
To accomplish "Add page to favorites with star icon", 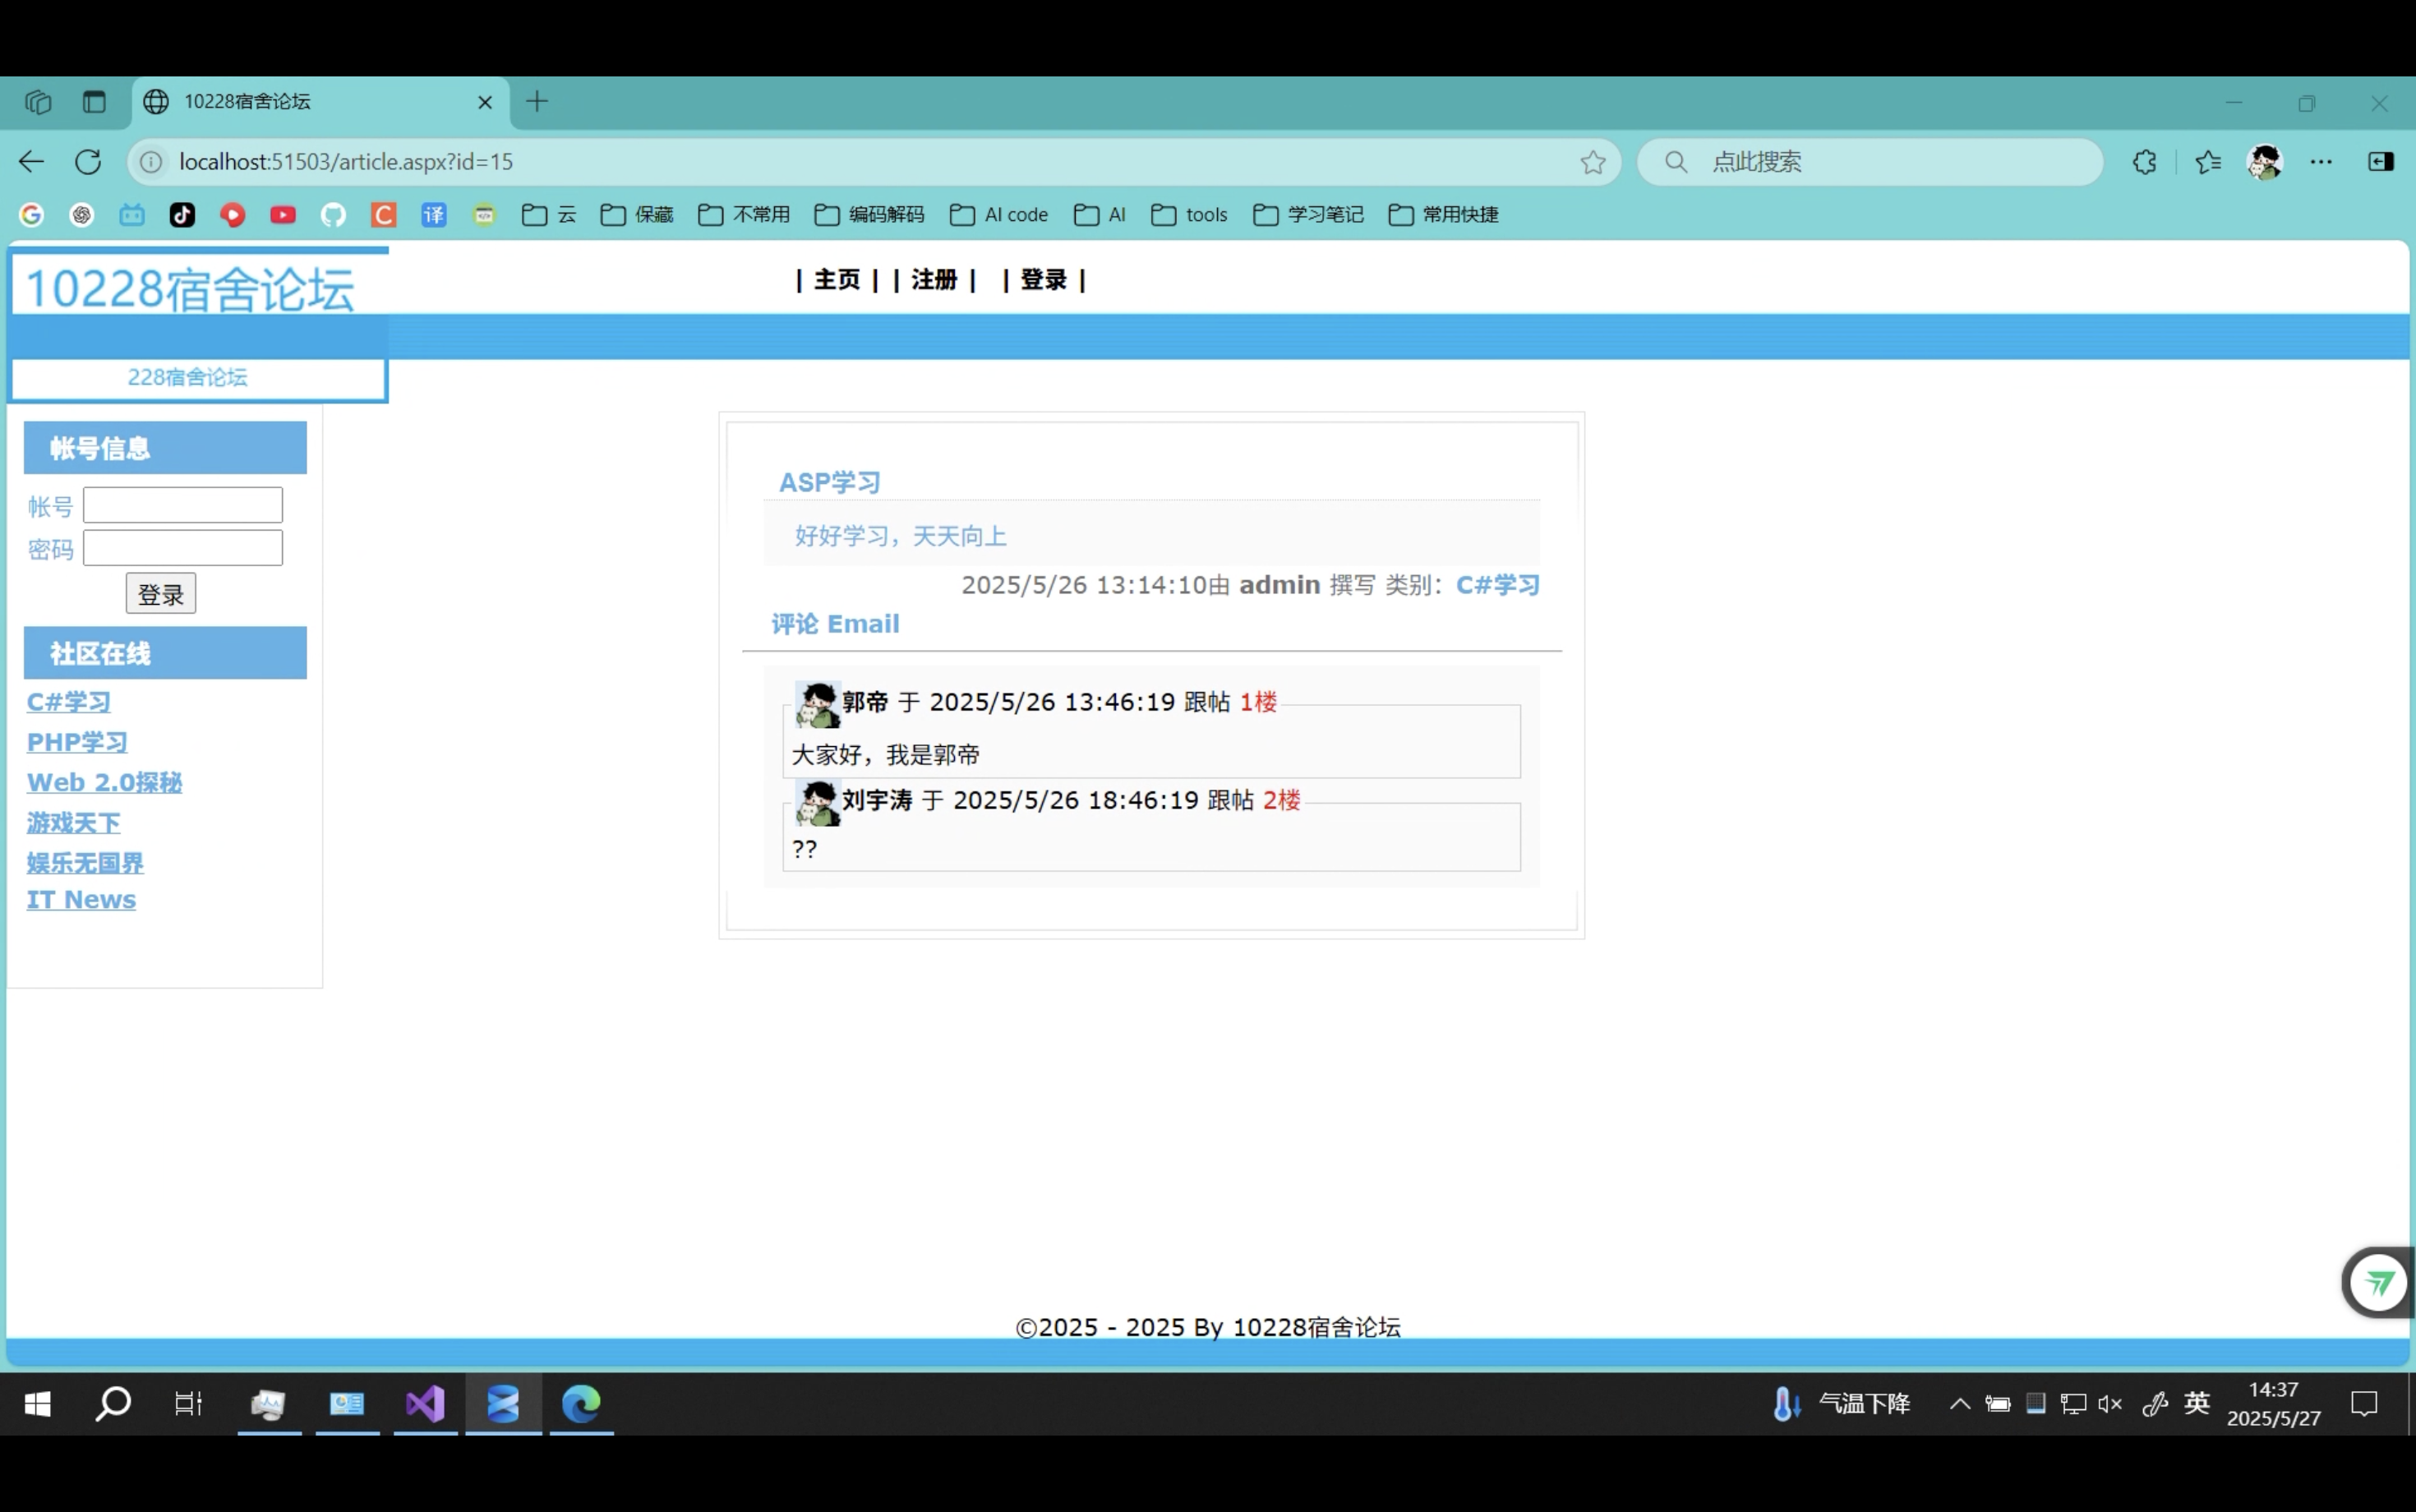I will [1593, 162].
